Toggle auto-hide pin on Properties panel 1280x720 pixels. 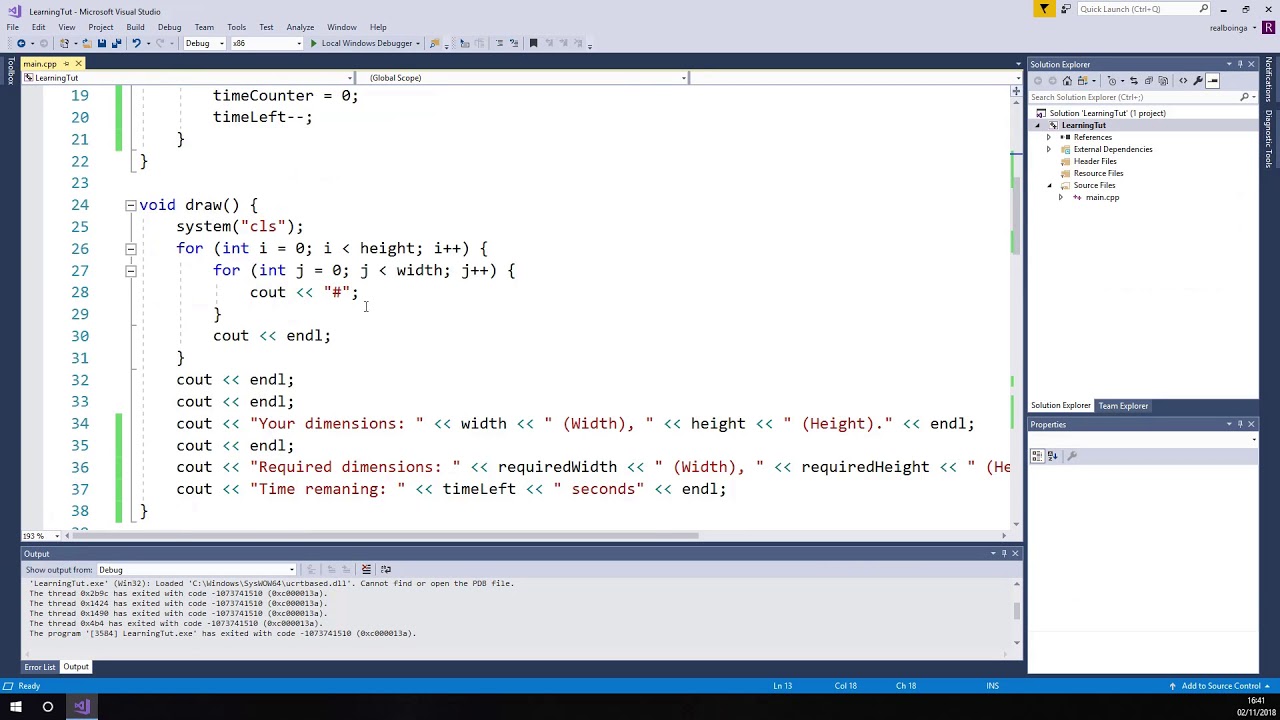coord(1240,424)
